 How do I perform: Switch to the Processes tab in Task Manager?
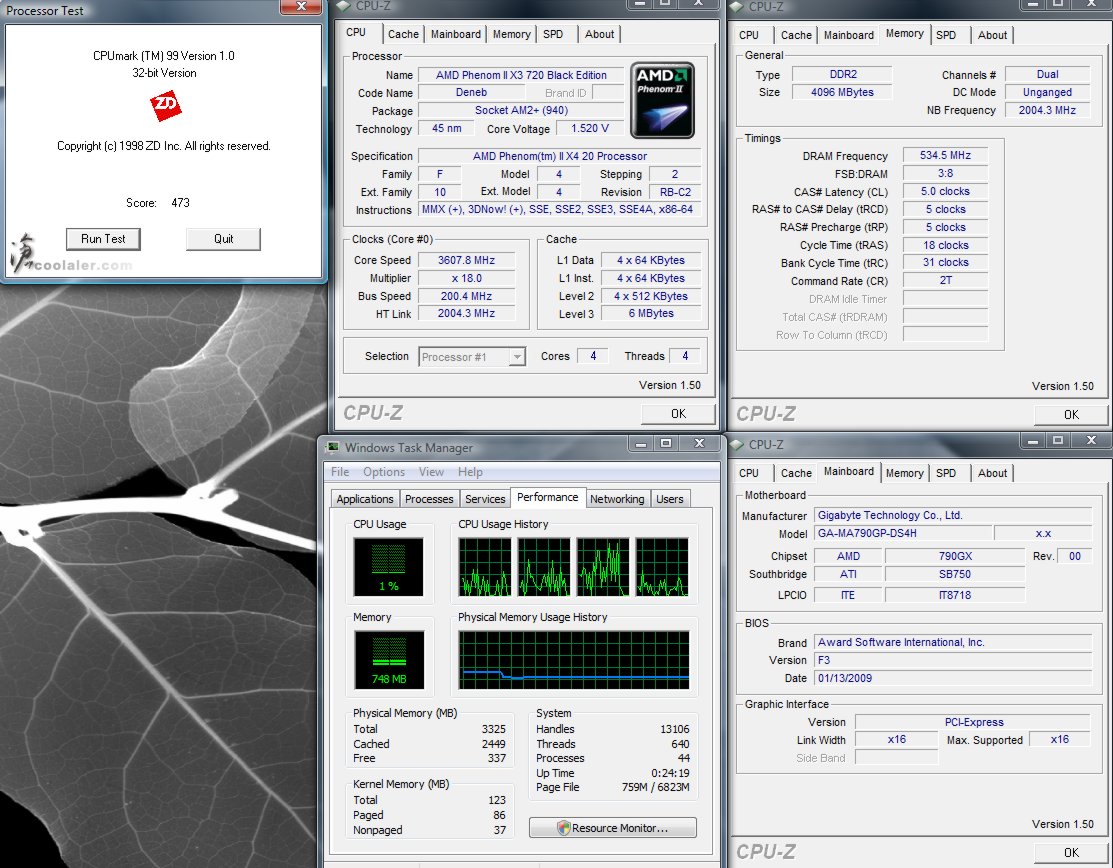(429, 499)
